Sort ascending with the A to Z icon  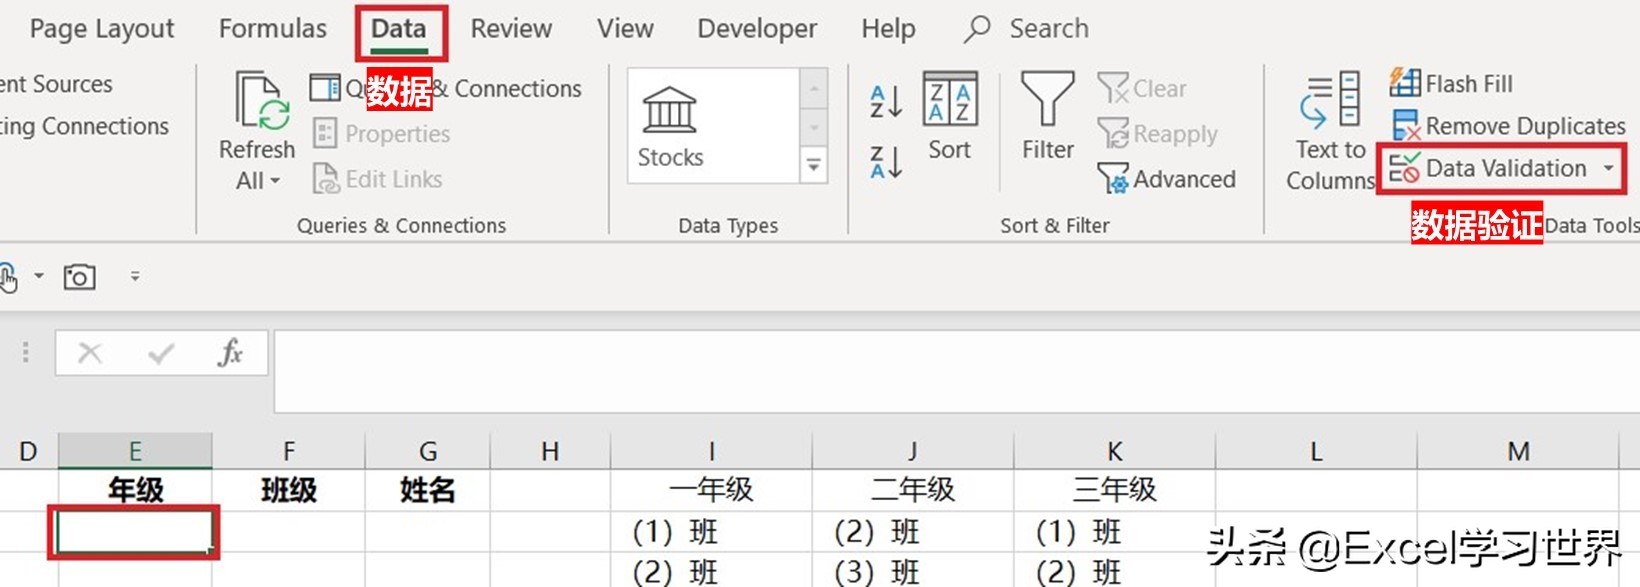pyautogui.click(x=886, y=101)
